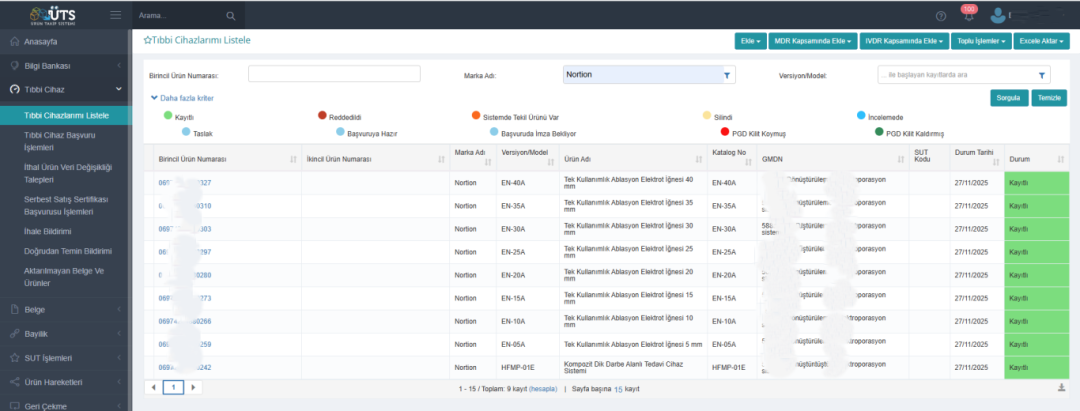This screenshot has width=1080, height=411.
Task: Open the Ekle dropdown button
Action: point(751,41)
